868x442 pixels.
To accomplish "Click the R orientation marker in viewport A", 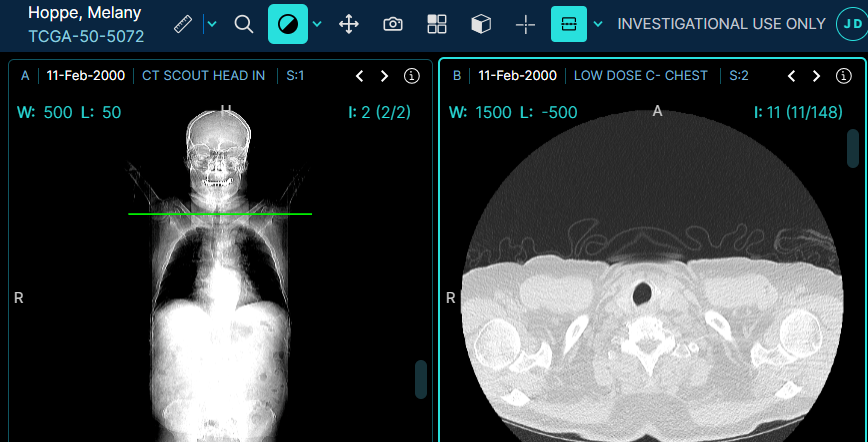I will [19, 298].
